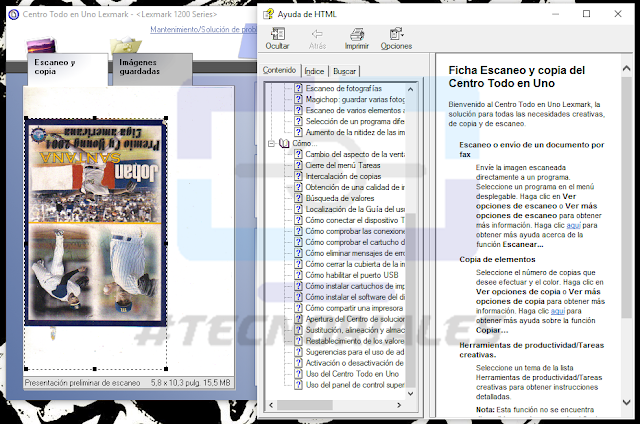The width and height of the screenshot is (640, 424).
Task: Click the folder icon above Imágenes guardadas
Action: (x=126, y=46)
